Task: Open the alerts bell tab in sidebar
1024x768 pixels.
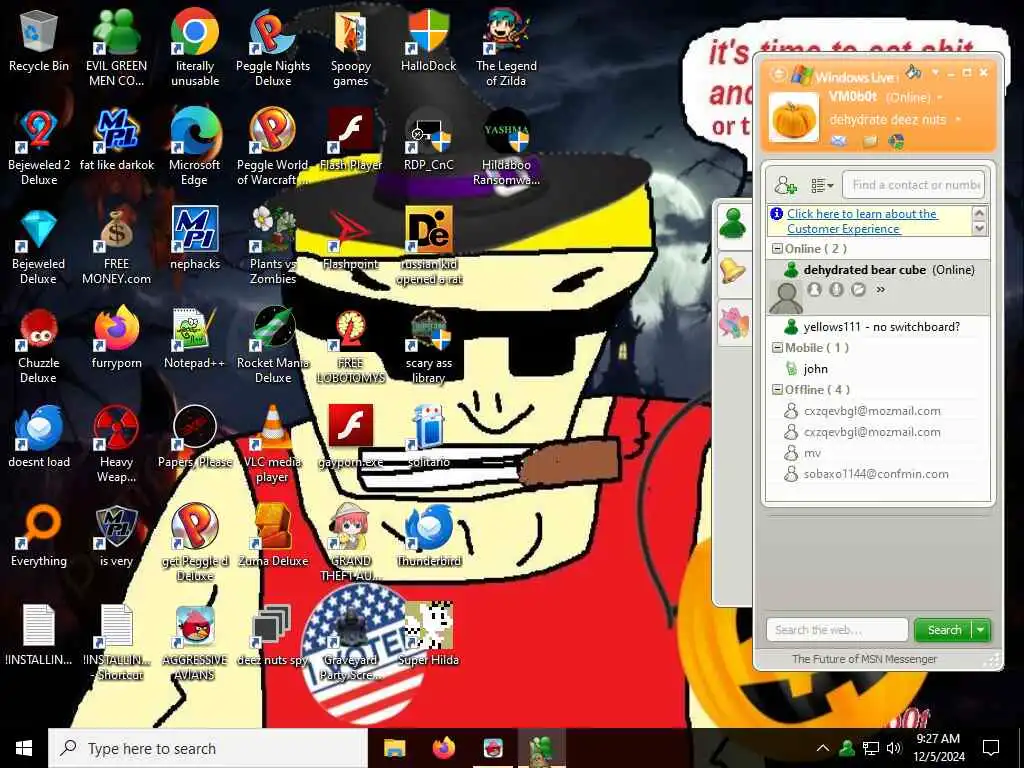Action: [x=733, y=270]
